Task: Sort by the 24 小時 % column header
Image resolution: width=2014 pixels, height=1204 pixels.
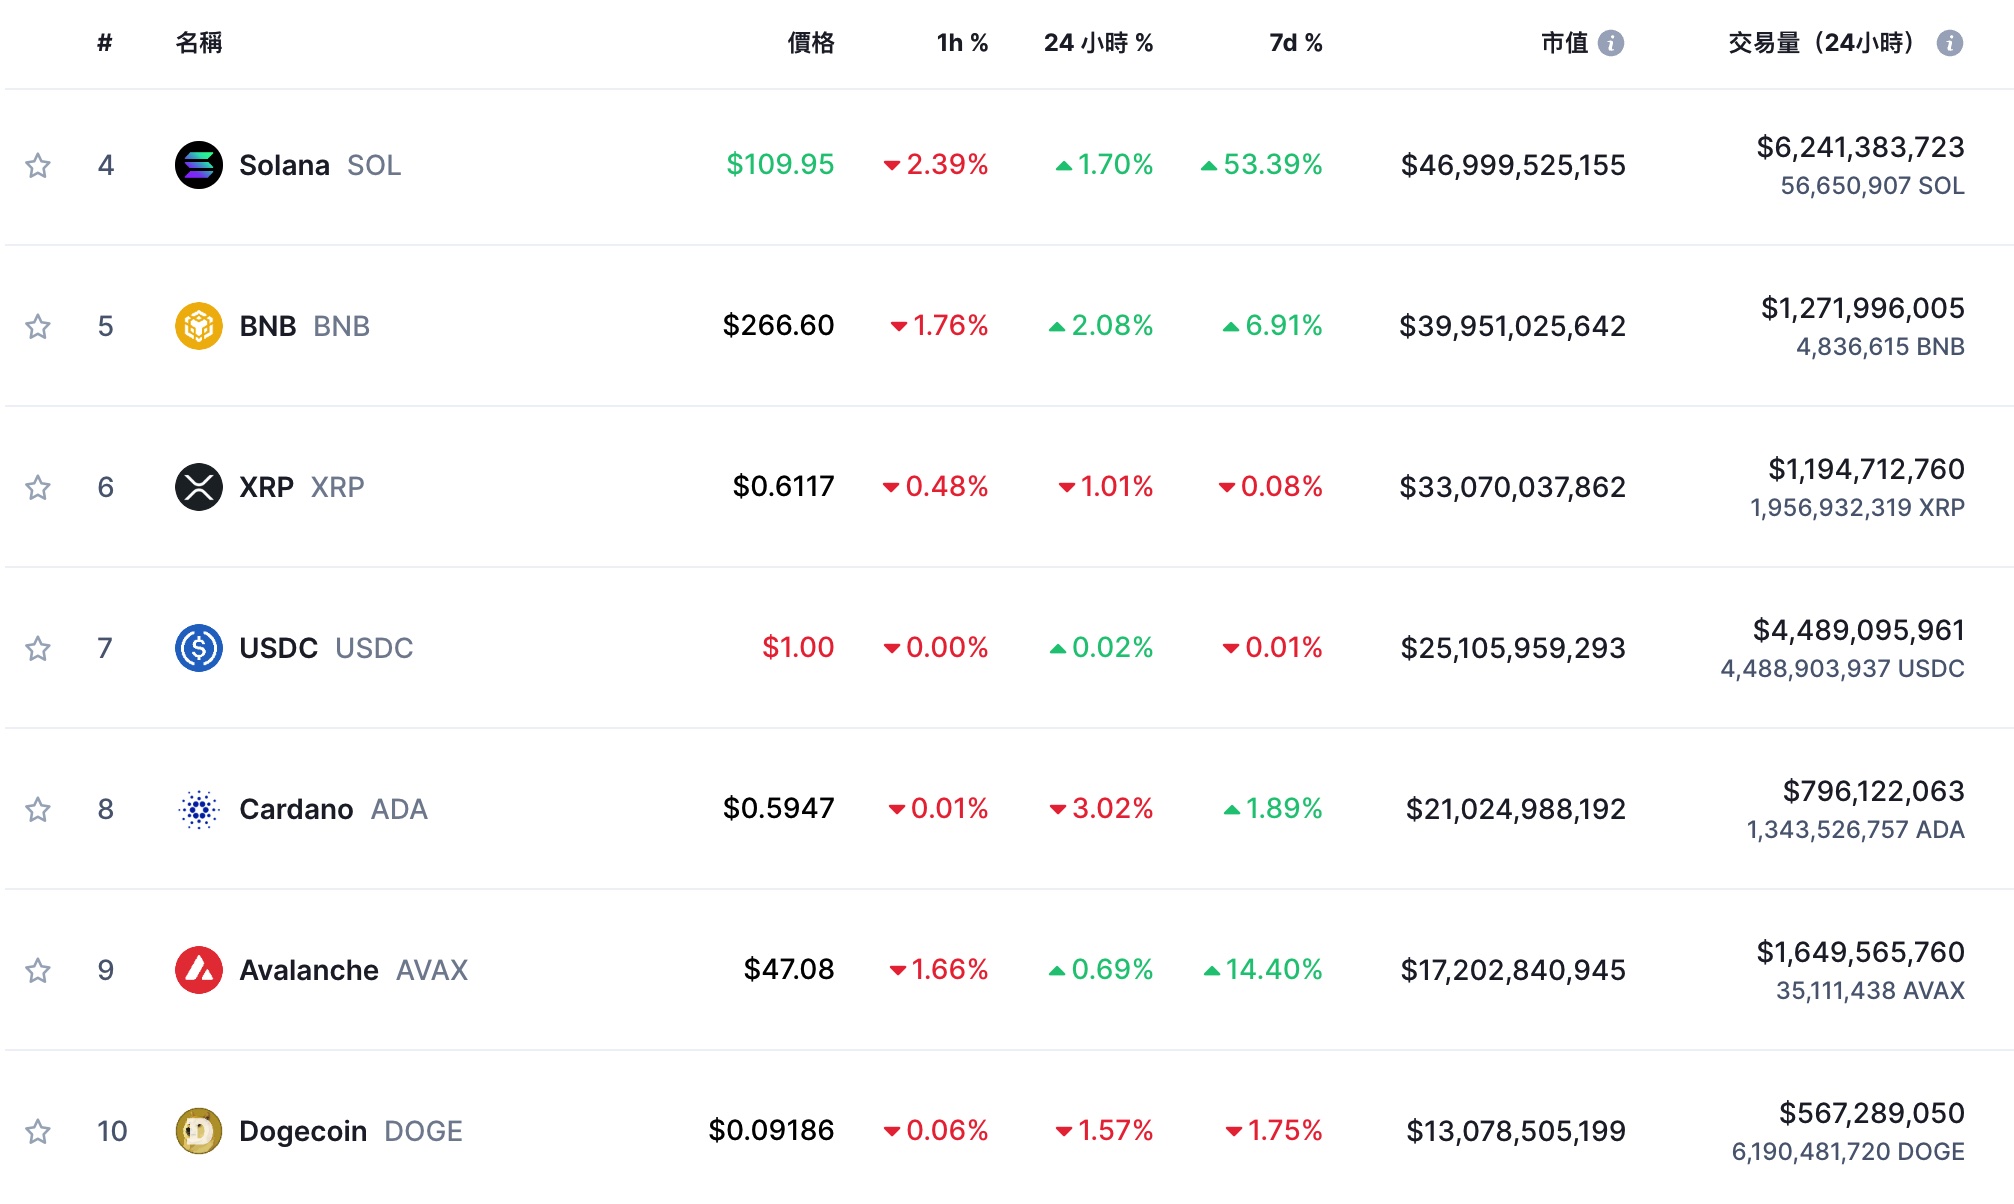Action: [1099, 43]
